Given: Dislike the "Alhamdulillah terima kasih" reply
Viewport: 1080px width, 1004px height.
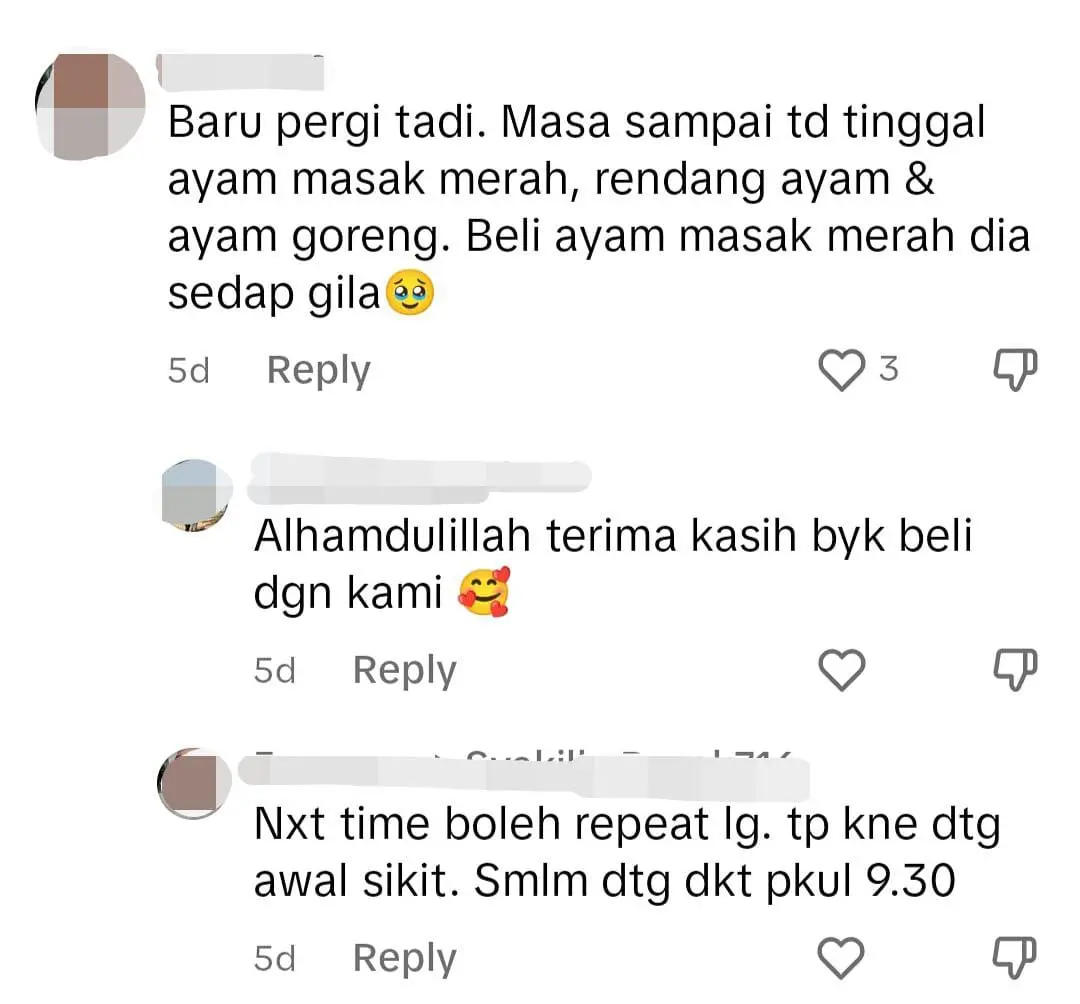Looking at the screenshot, I should tap(1015, 670).
